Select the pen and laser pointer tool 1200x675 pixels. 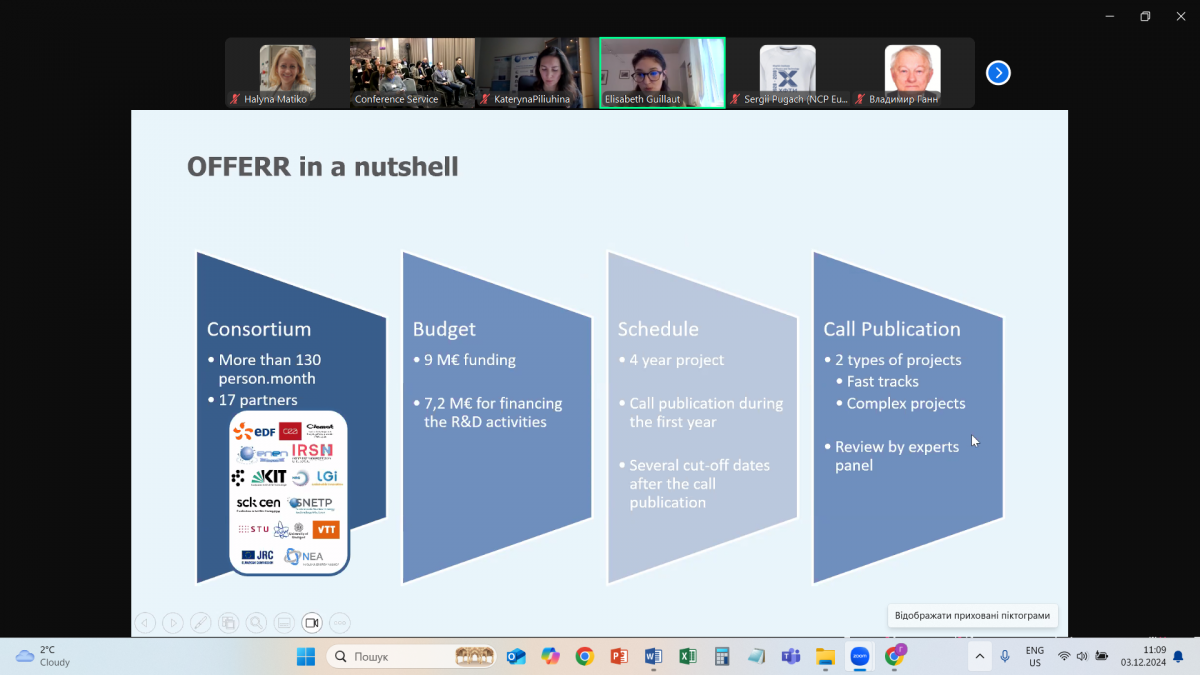[201, 622]
